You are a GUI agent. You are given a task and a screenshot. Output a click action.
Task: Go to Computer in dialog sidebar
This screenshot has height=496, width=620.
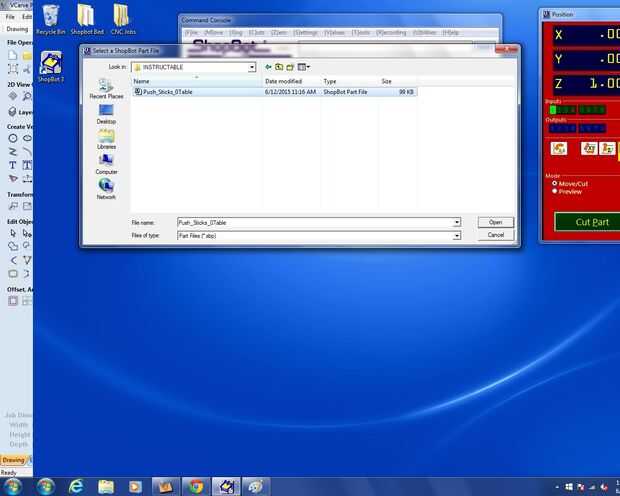click(106, 164)
